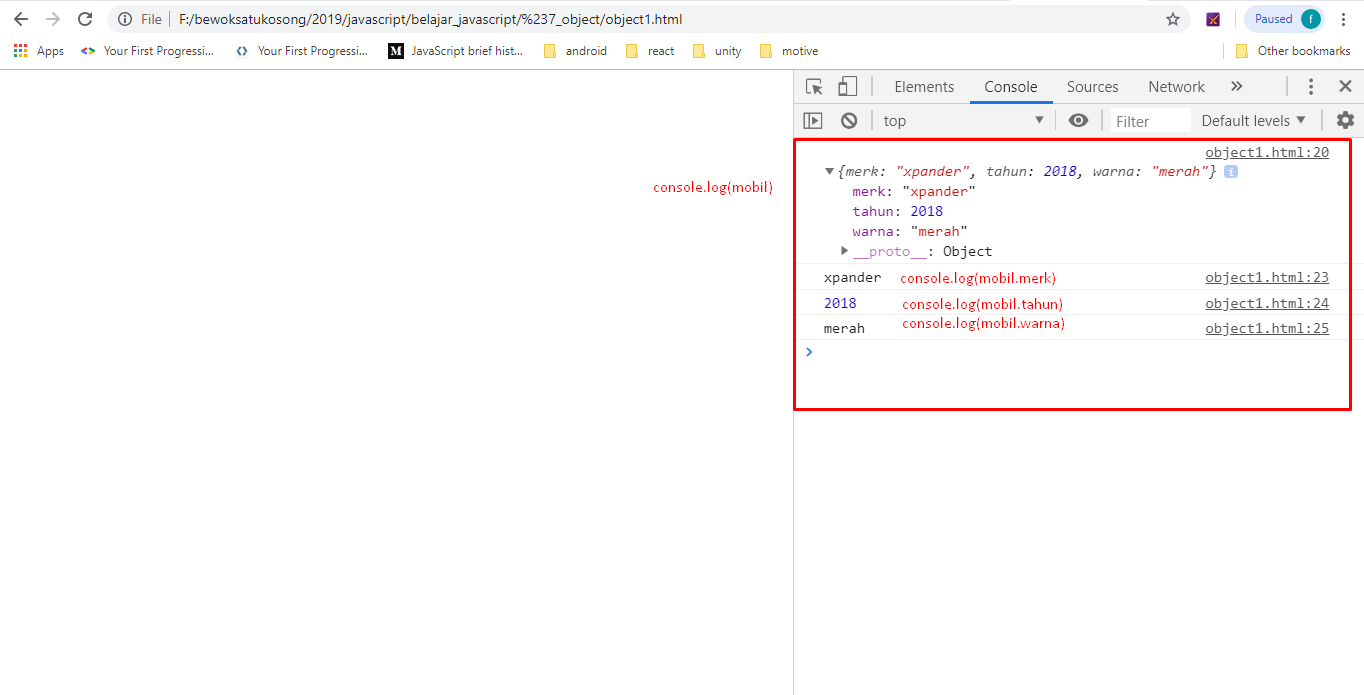1364x695 pixels.
Task: Expand the __proto__ property
Action: [x=844, y=251]
